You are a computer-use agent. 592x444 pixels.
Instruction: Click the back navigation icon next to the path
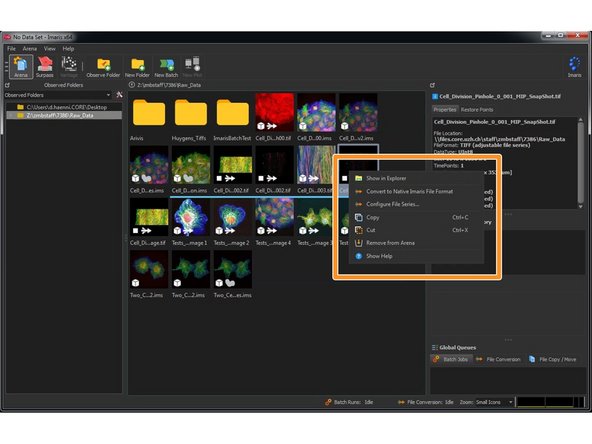click(x=132, y=85)
